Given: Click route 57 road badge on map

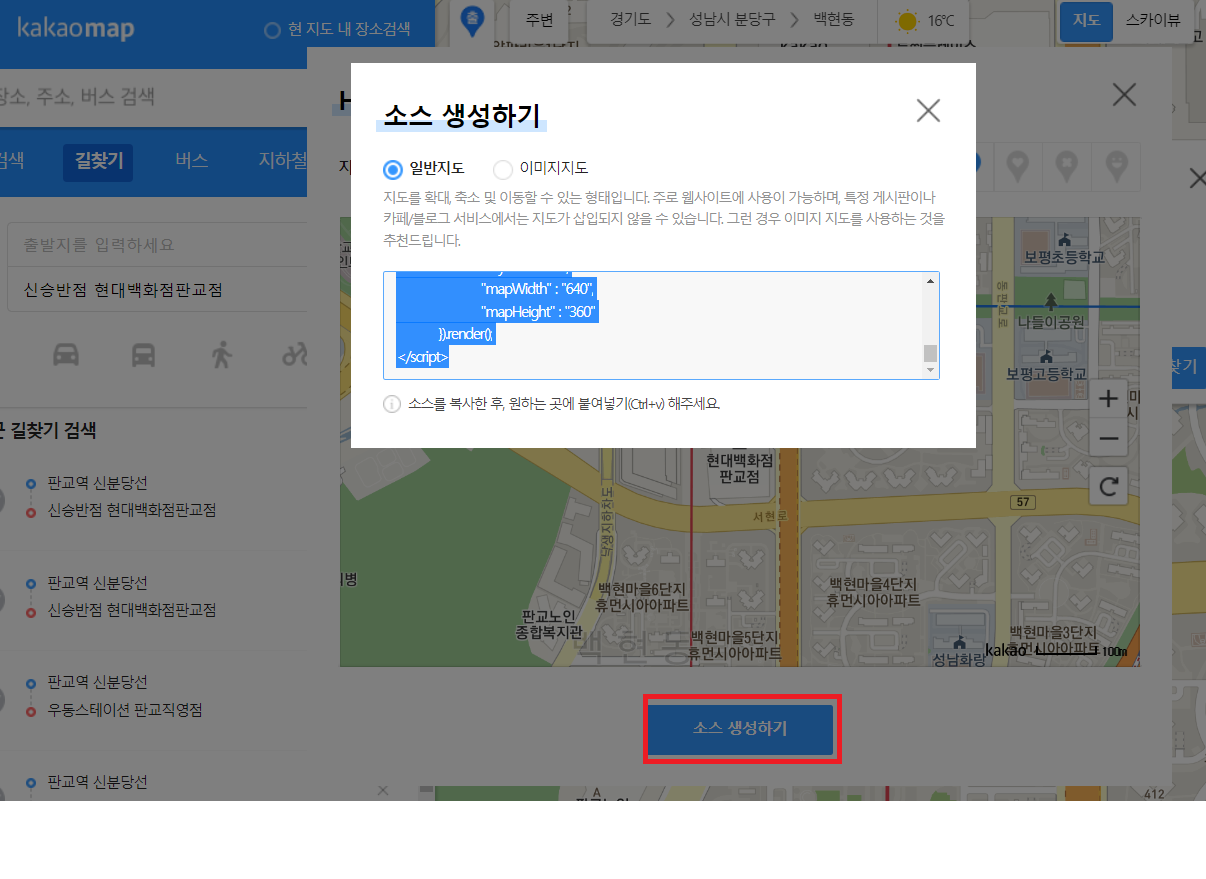Looking at the screenshot, I should (1021, 501).
